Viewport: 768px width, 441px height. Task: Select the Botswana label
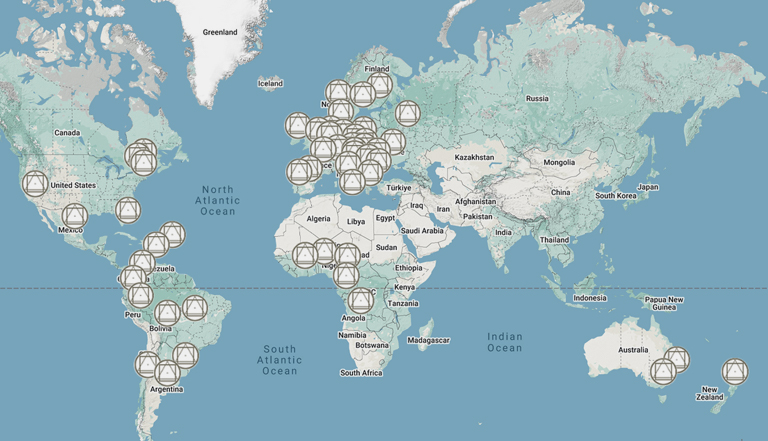(372, 345)
